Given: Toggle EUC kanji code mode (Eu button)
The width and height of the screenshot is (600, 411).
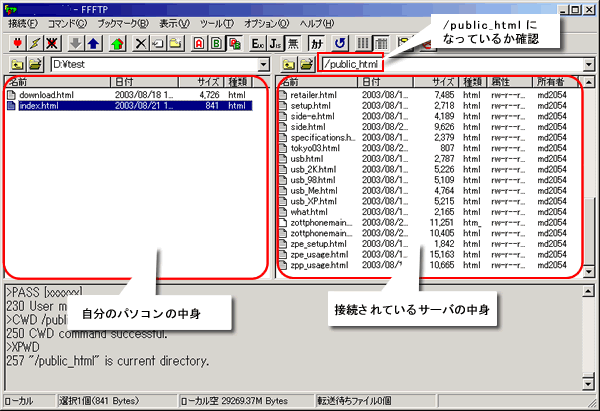Looking at the screenshot, I should (x=259, y=43).
